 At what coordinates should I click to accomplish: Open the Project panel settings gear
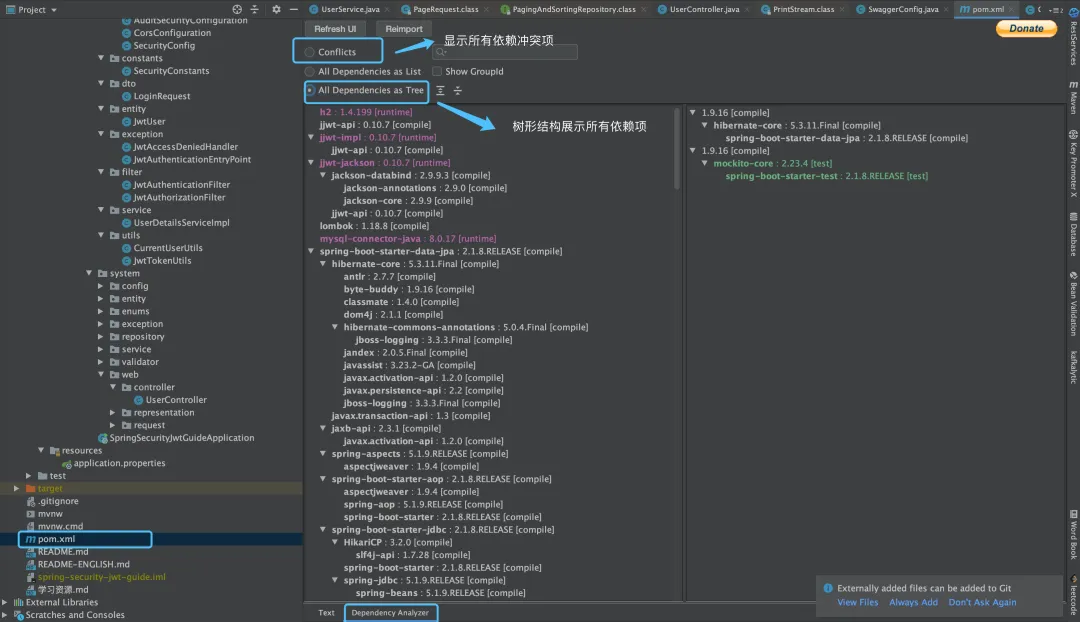pyautogui.click(x=276, y=10)
